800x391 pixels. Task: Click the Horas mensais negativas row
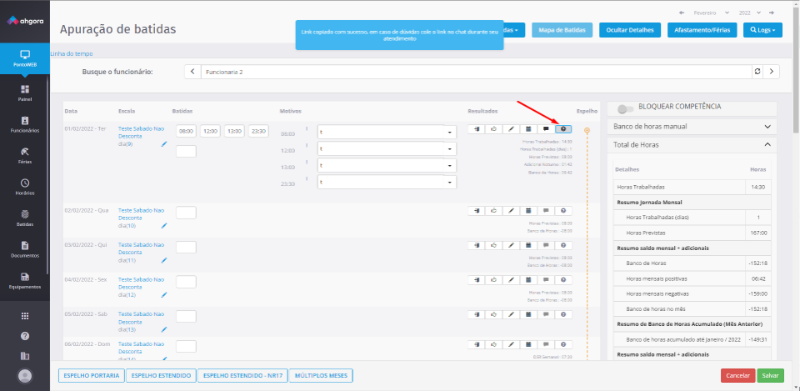pos(692,294)
